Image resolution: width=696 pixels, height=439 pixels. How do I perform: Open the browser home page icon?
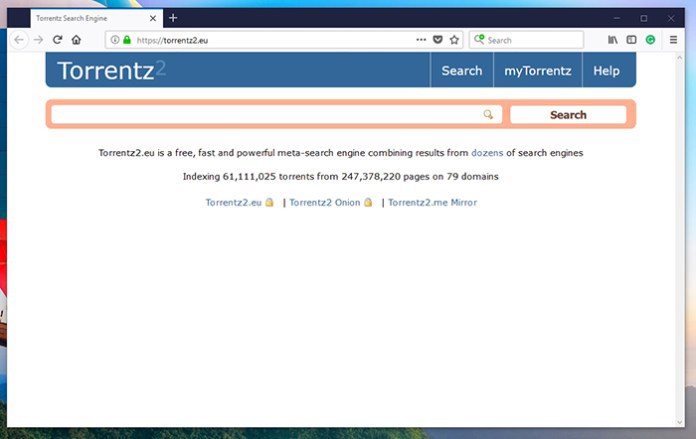(x=76, y=40)
